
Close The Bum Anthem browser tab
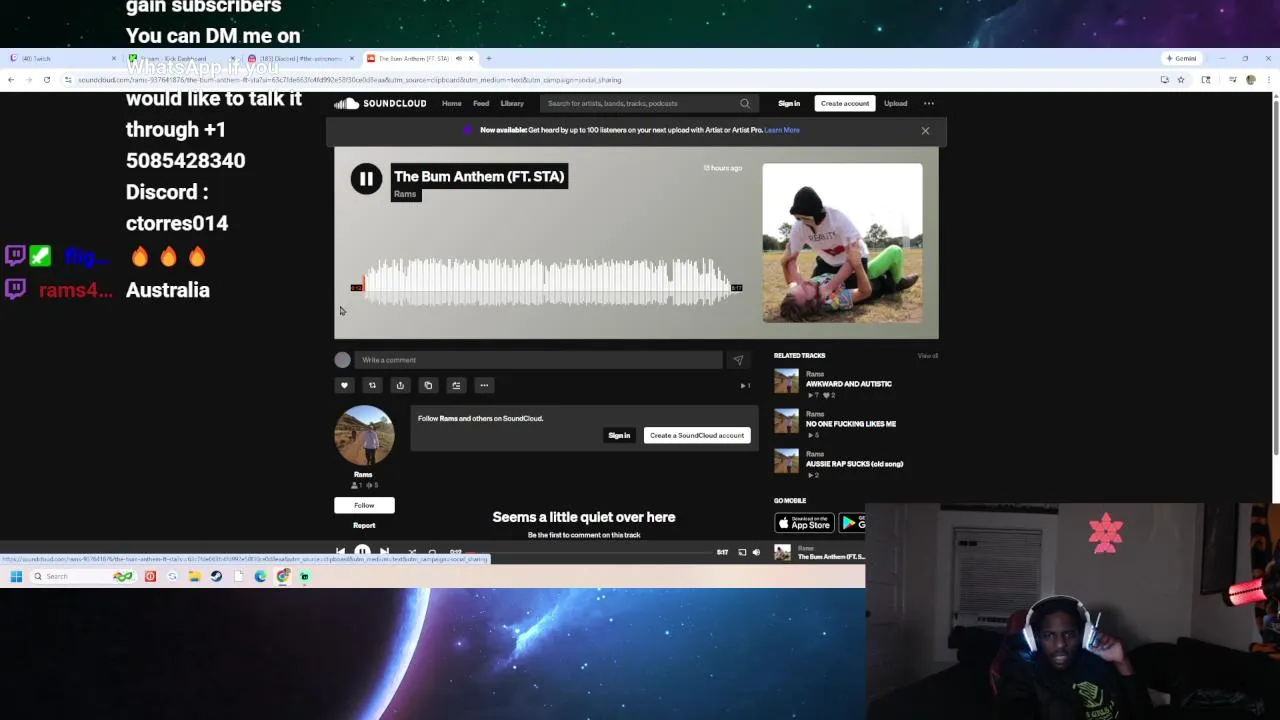pyautogui.click(x=471, y=58)
